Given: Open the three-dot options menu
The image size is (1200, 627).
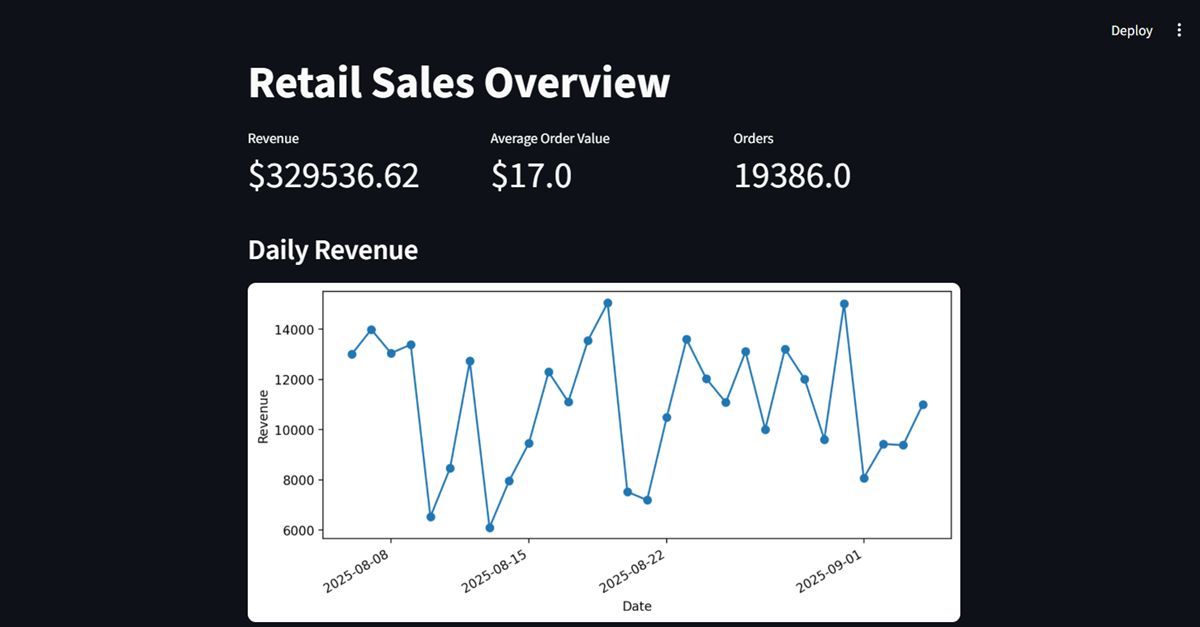Looking at the screenshot, I should [1179, 30].
